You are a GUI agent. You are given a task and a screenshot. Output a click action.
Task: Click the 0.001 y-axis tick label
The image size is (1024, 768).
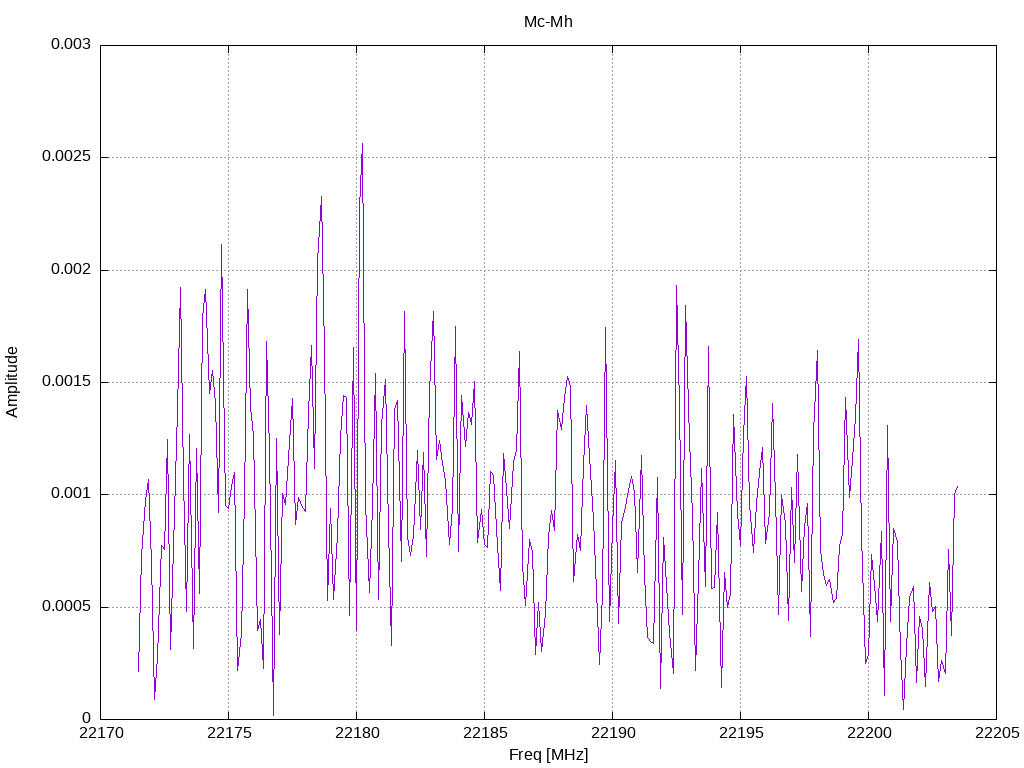(71, 494)
